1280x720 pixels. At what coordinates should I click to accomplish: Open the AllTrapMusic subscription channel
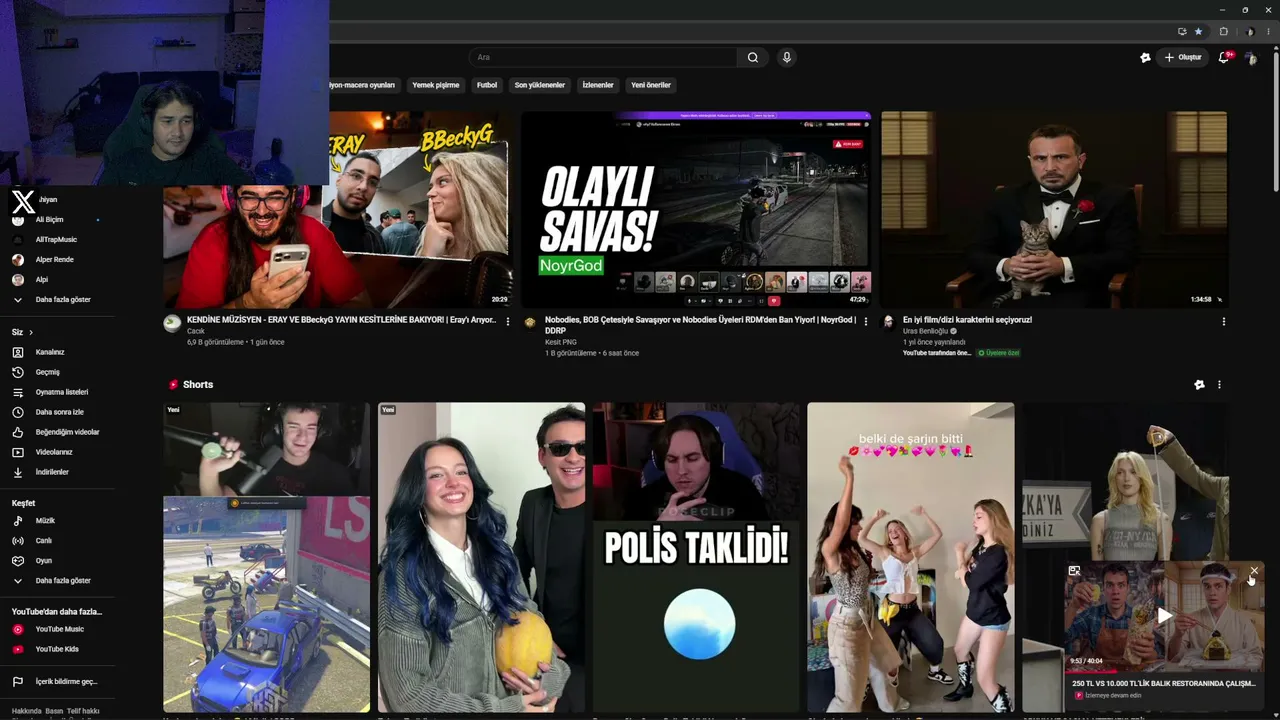coord(57,240)
